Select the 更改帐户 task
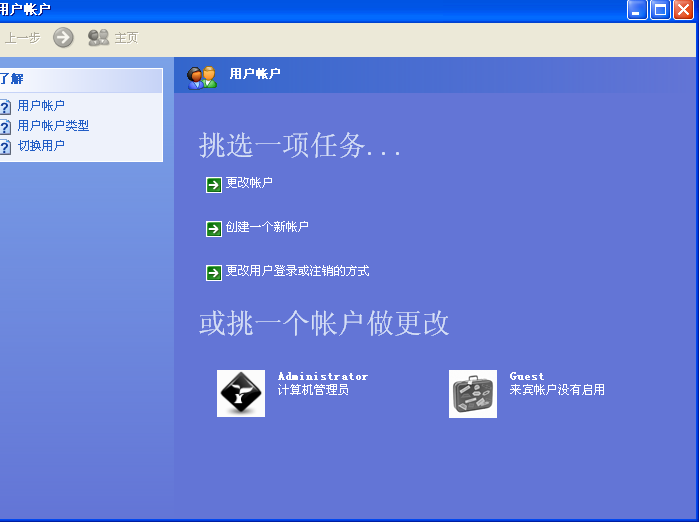Image resolution: width=699 pixels, height=522 pixels. (x=249, y=183)
